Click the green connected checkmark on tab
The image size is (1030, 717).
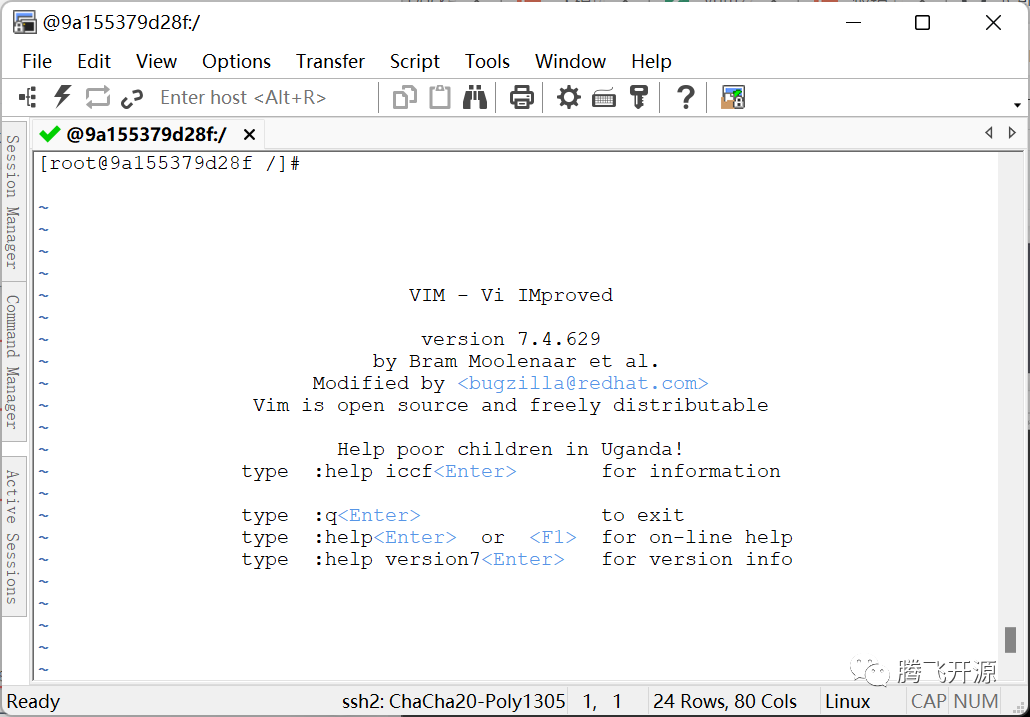[x=50, y=134]
